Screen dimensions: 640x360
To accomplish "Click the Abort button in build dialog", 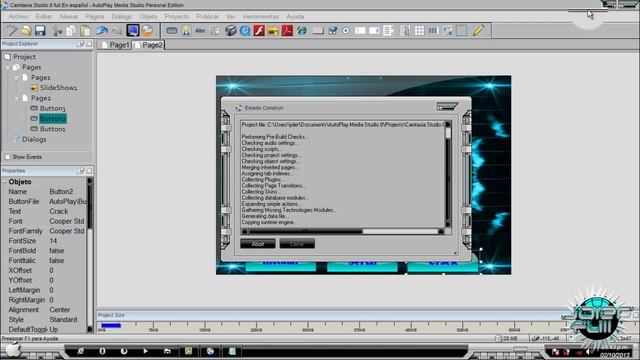I will (x=258, y=244).
